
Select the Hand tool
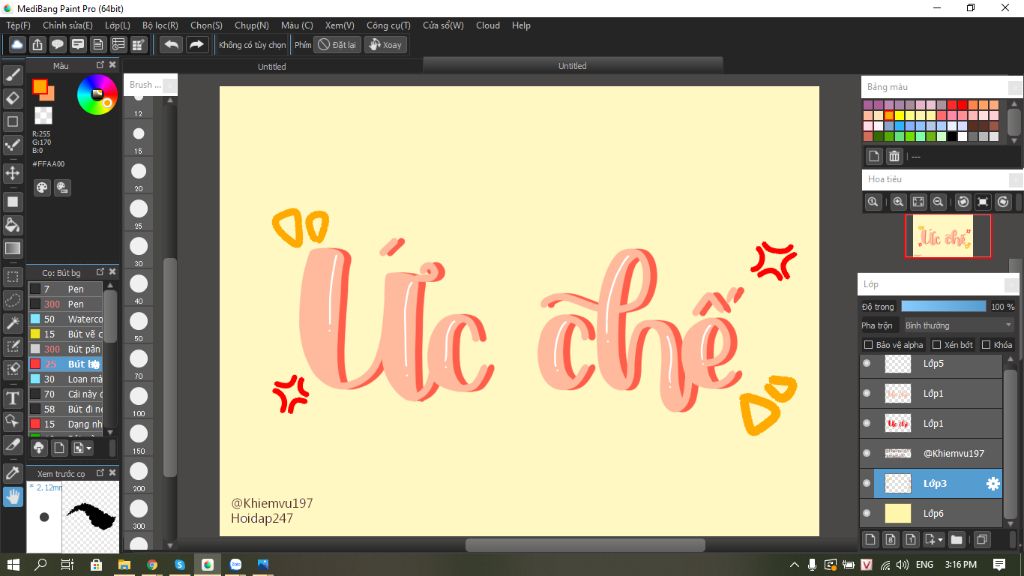click(x=12, y=498)
